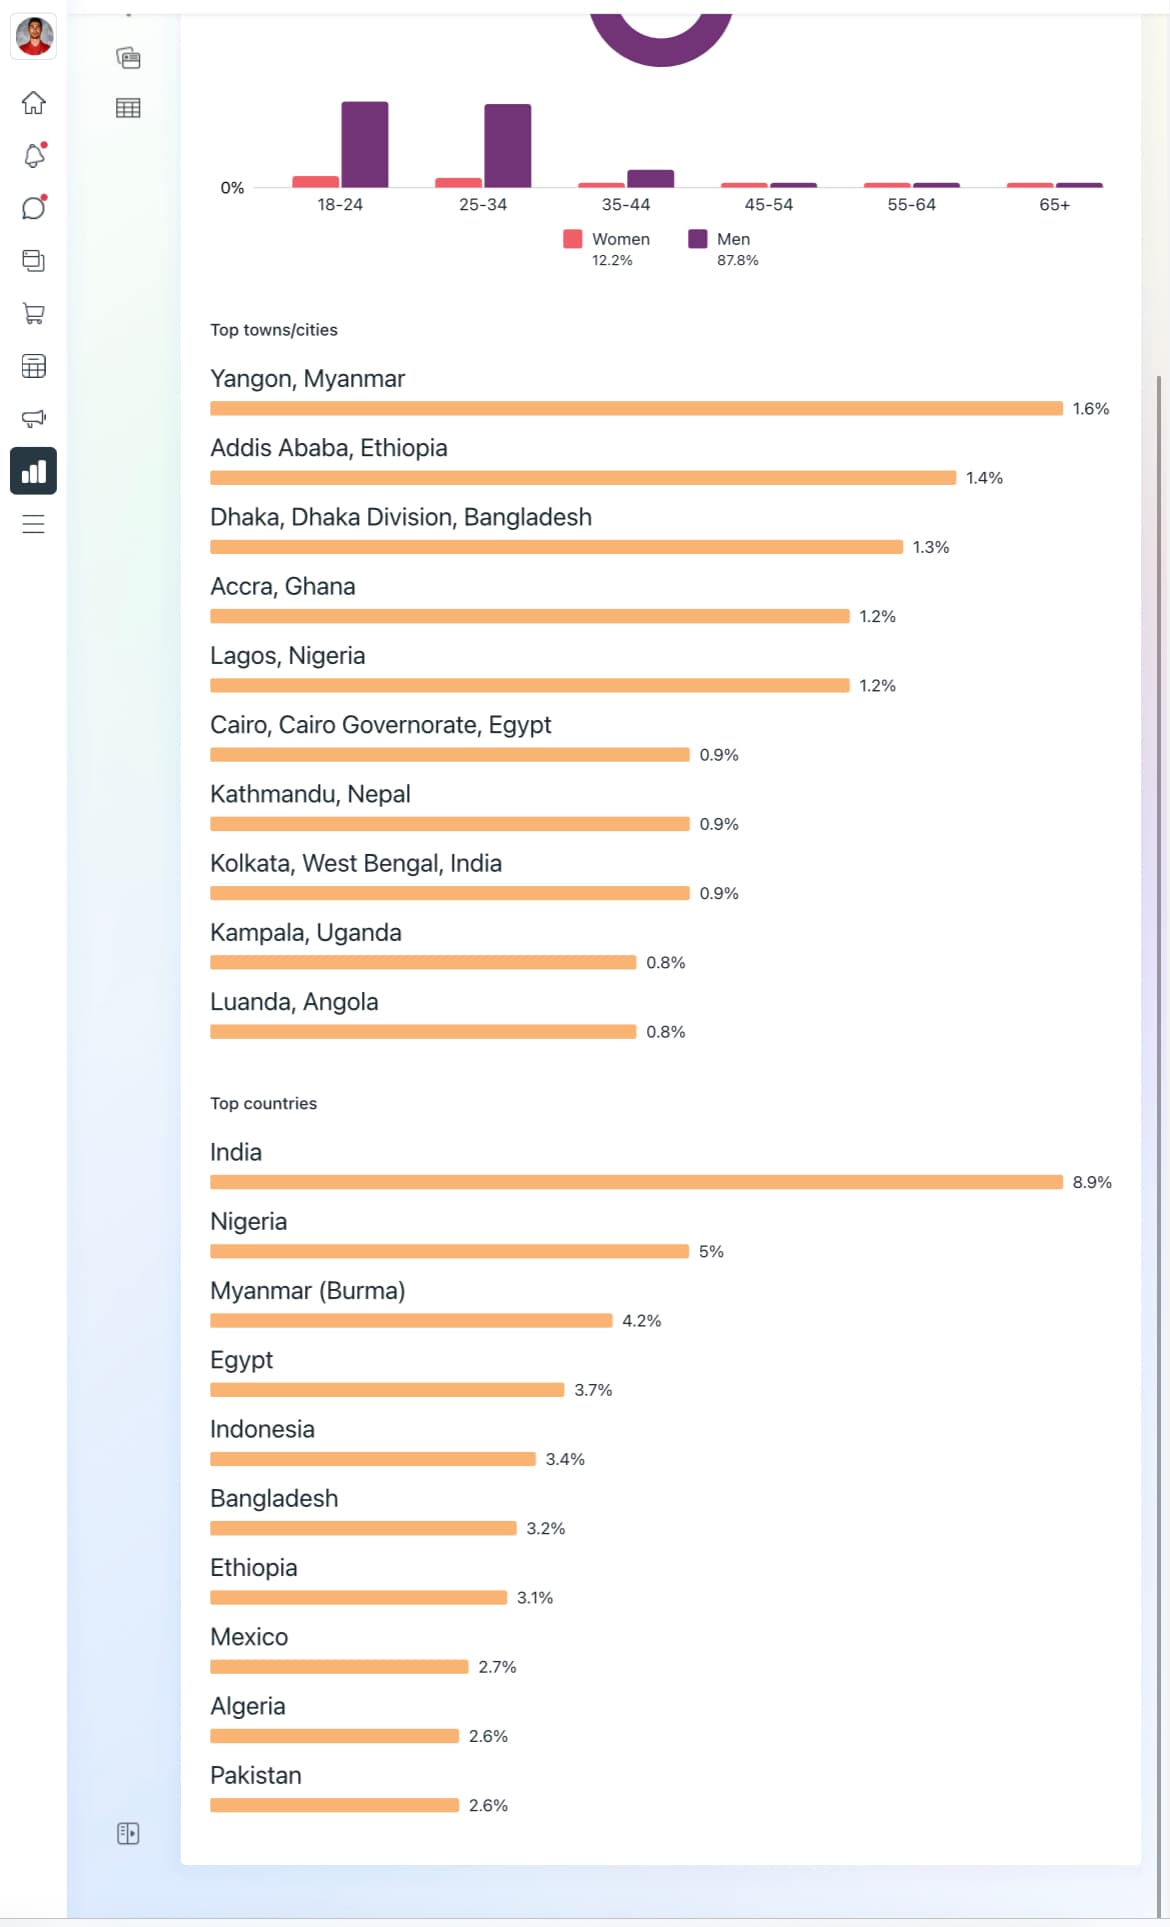Open the hamburger All tools menu
The height and width of the screenshot is (1927, 1170).
click(x=33, y=524)
